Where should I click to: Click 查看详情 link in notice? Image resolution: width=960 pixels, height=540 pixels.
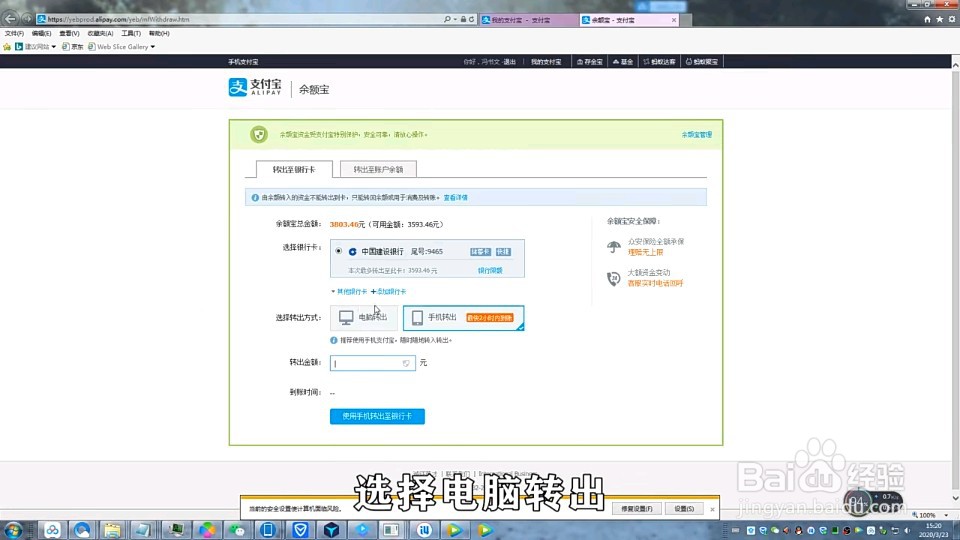[456, 198]
